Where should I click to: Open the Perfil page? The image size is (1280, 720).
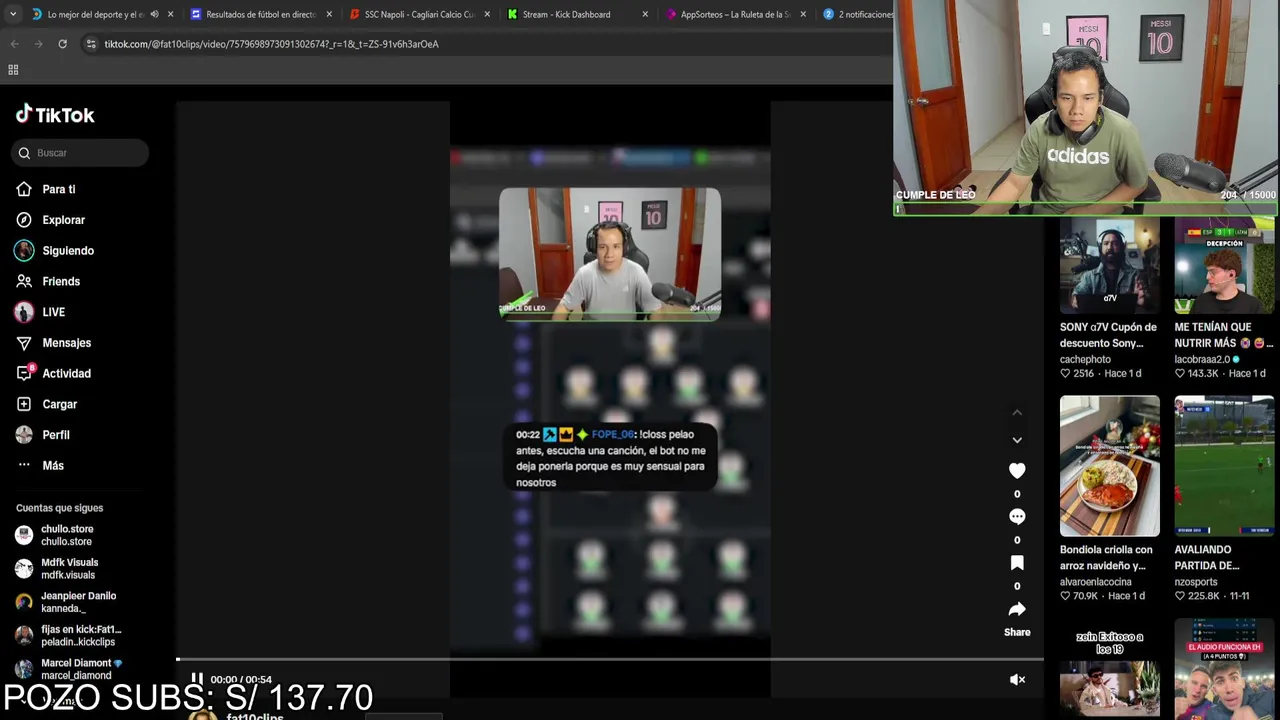point(55,435)
